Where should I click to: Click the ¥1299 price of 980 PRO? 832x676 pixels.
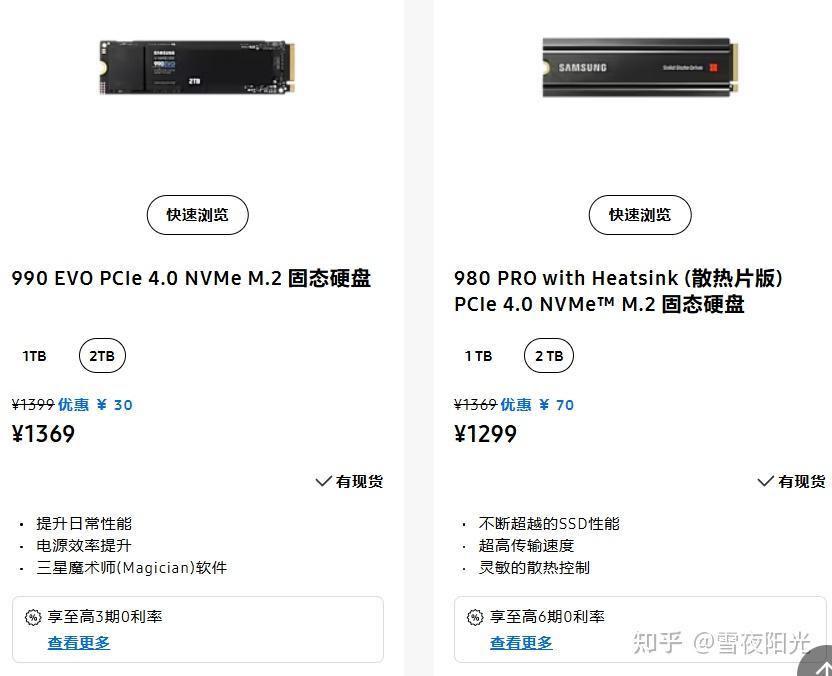tap(485, 434)
